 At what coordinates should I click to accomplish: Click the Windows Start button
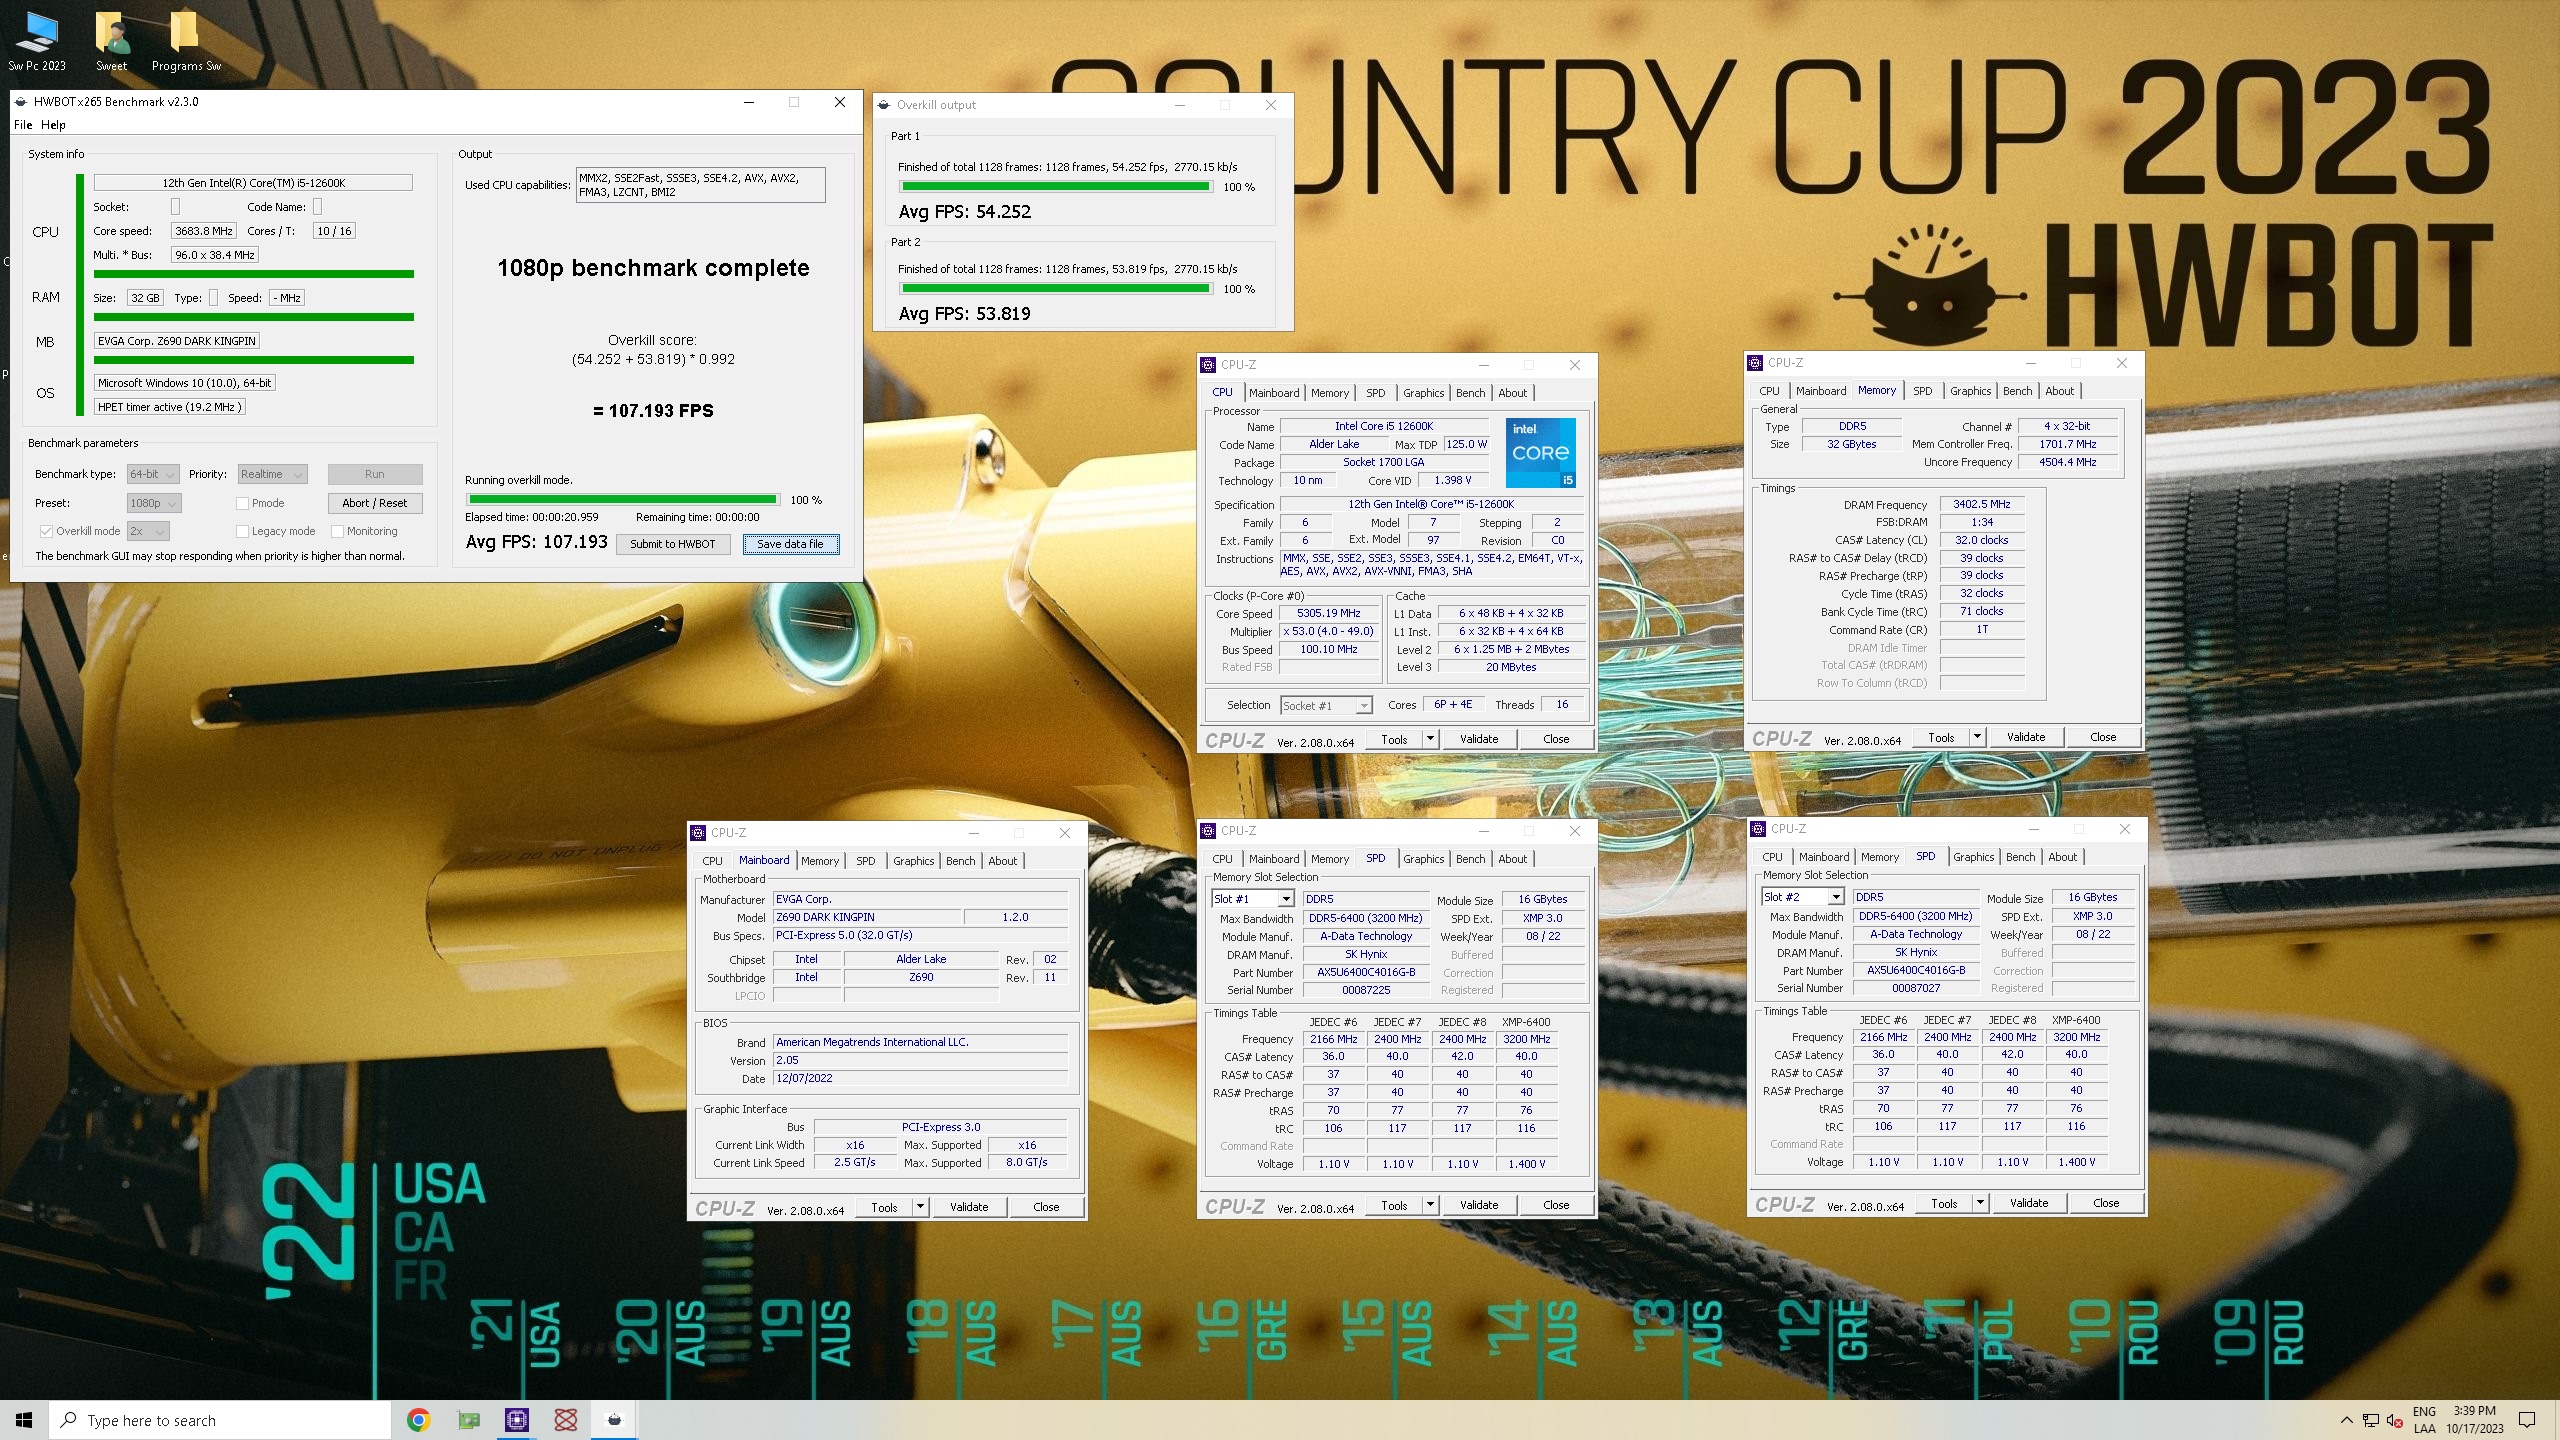(x=24, y=1420)
